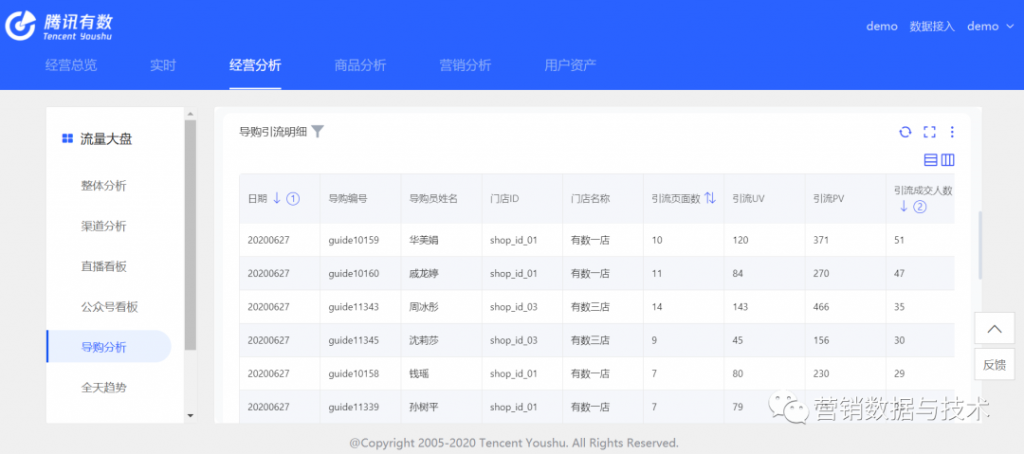Switch to column layout view icon
This screenshot has height=454, width=1024.
(948, 160)
